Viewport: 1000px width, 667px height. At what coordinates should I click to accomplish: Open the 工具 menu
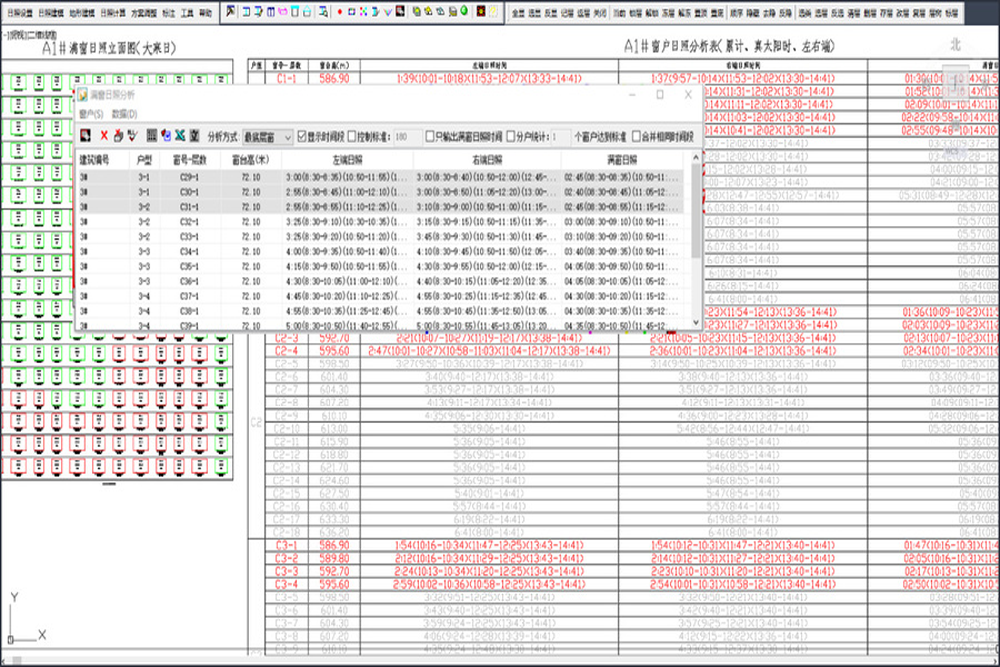[187, 13]
